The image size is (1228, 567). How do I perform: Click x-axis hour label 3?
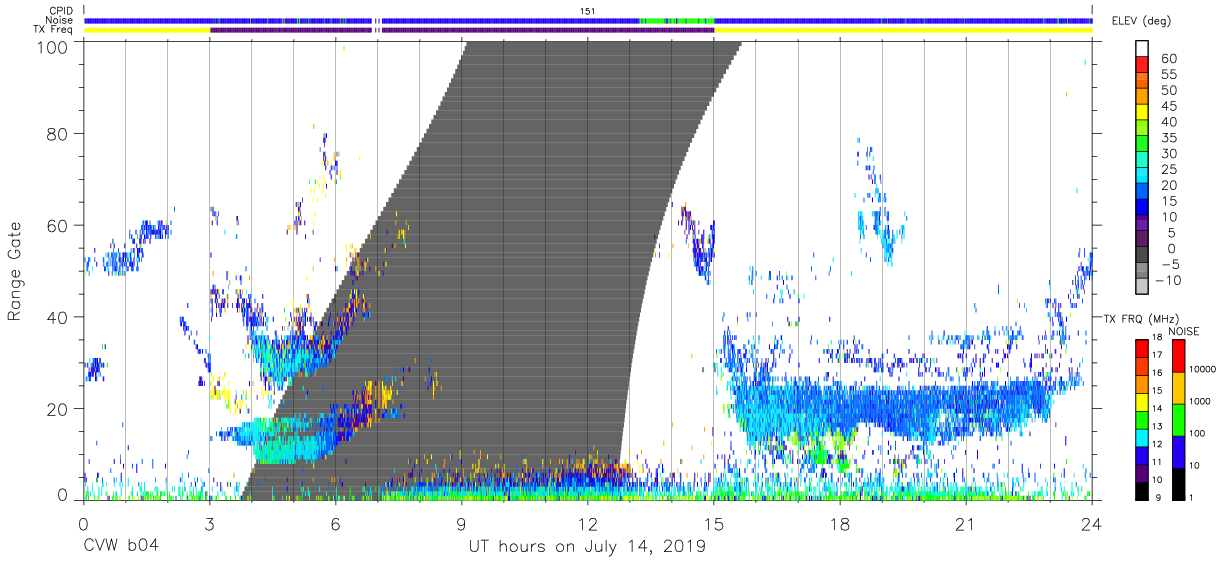coord(209,524)
